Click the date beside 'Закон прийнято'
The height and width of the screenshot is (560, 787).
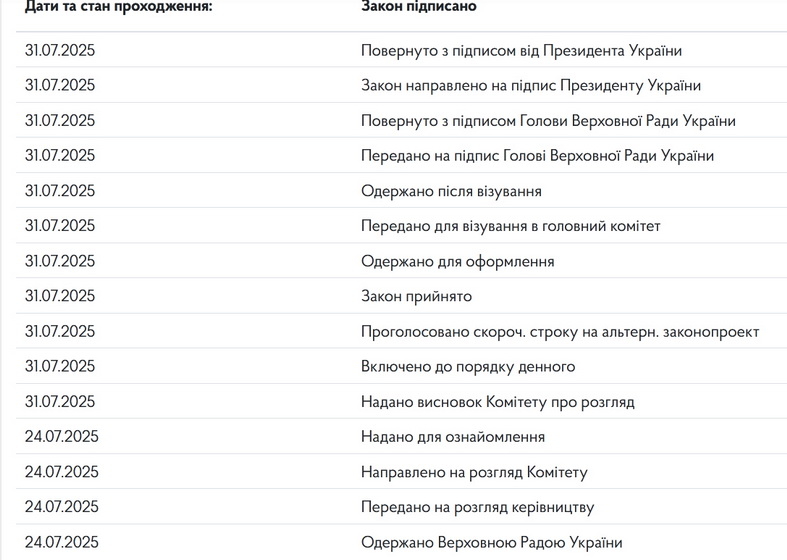(x=60, y=296)
